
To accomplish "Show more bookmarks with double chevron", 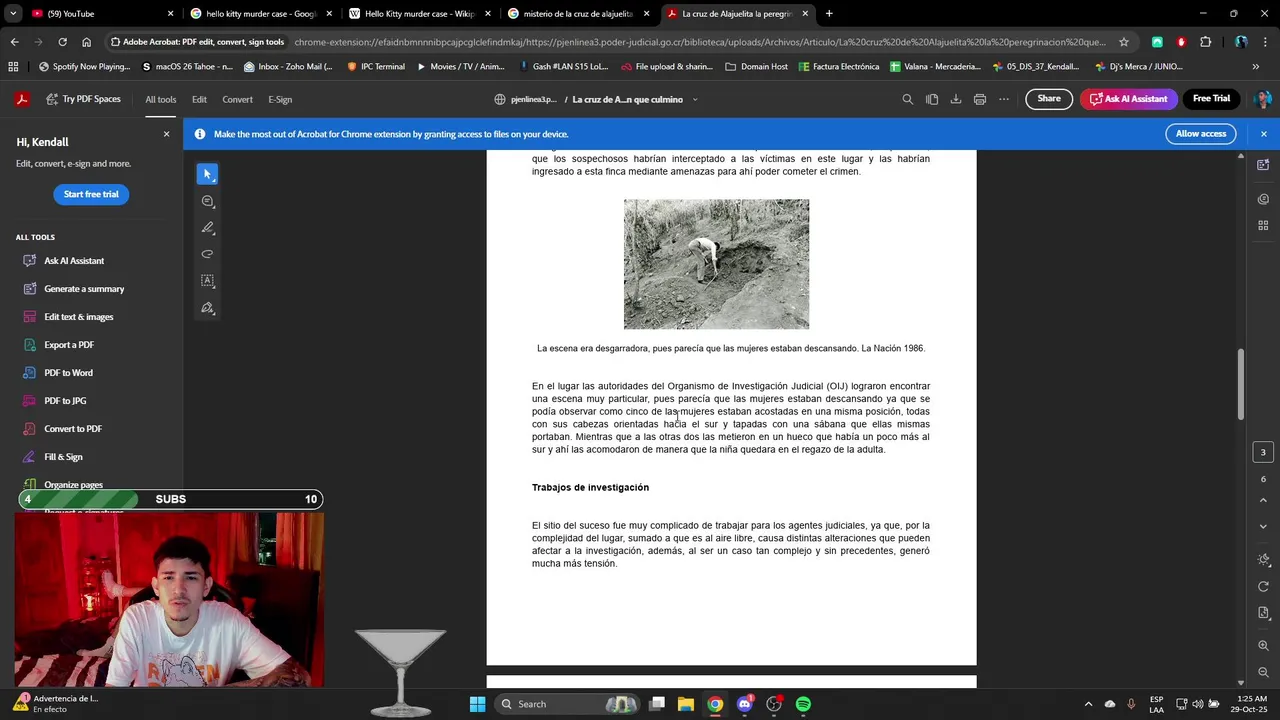I will (x=1255, y=67).
